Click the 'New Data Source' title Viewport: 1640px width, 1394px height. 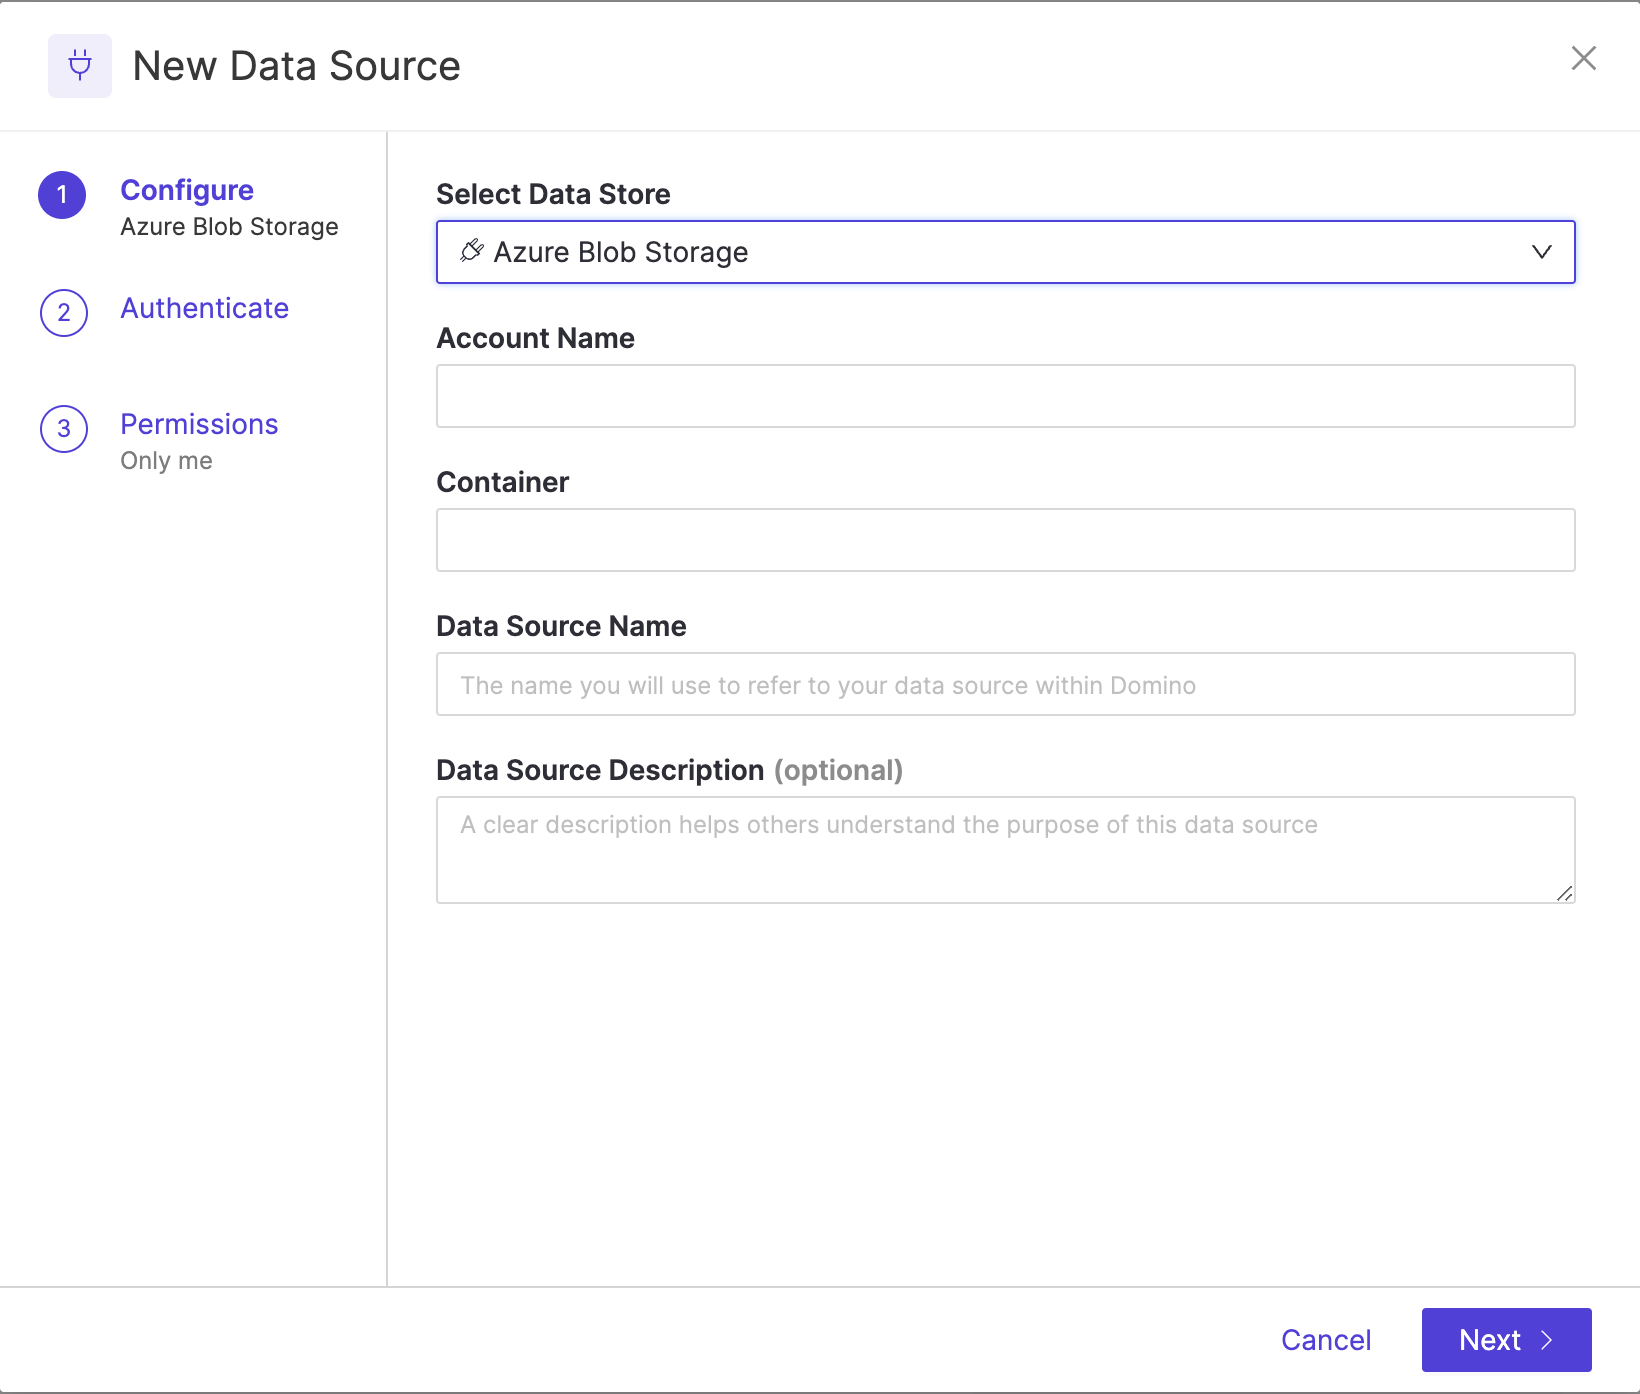(296, 66)
